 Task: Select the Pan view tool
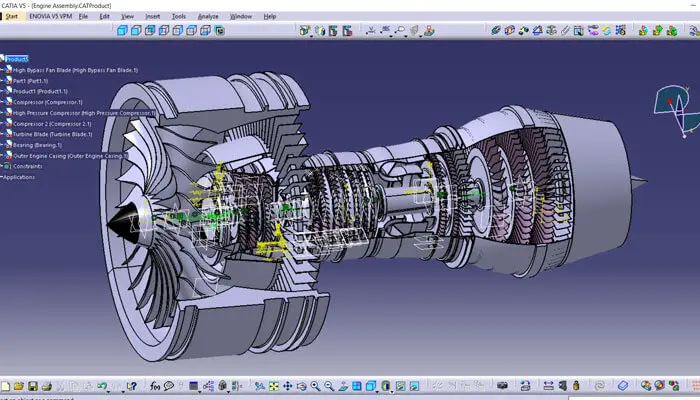[288, 386]
